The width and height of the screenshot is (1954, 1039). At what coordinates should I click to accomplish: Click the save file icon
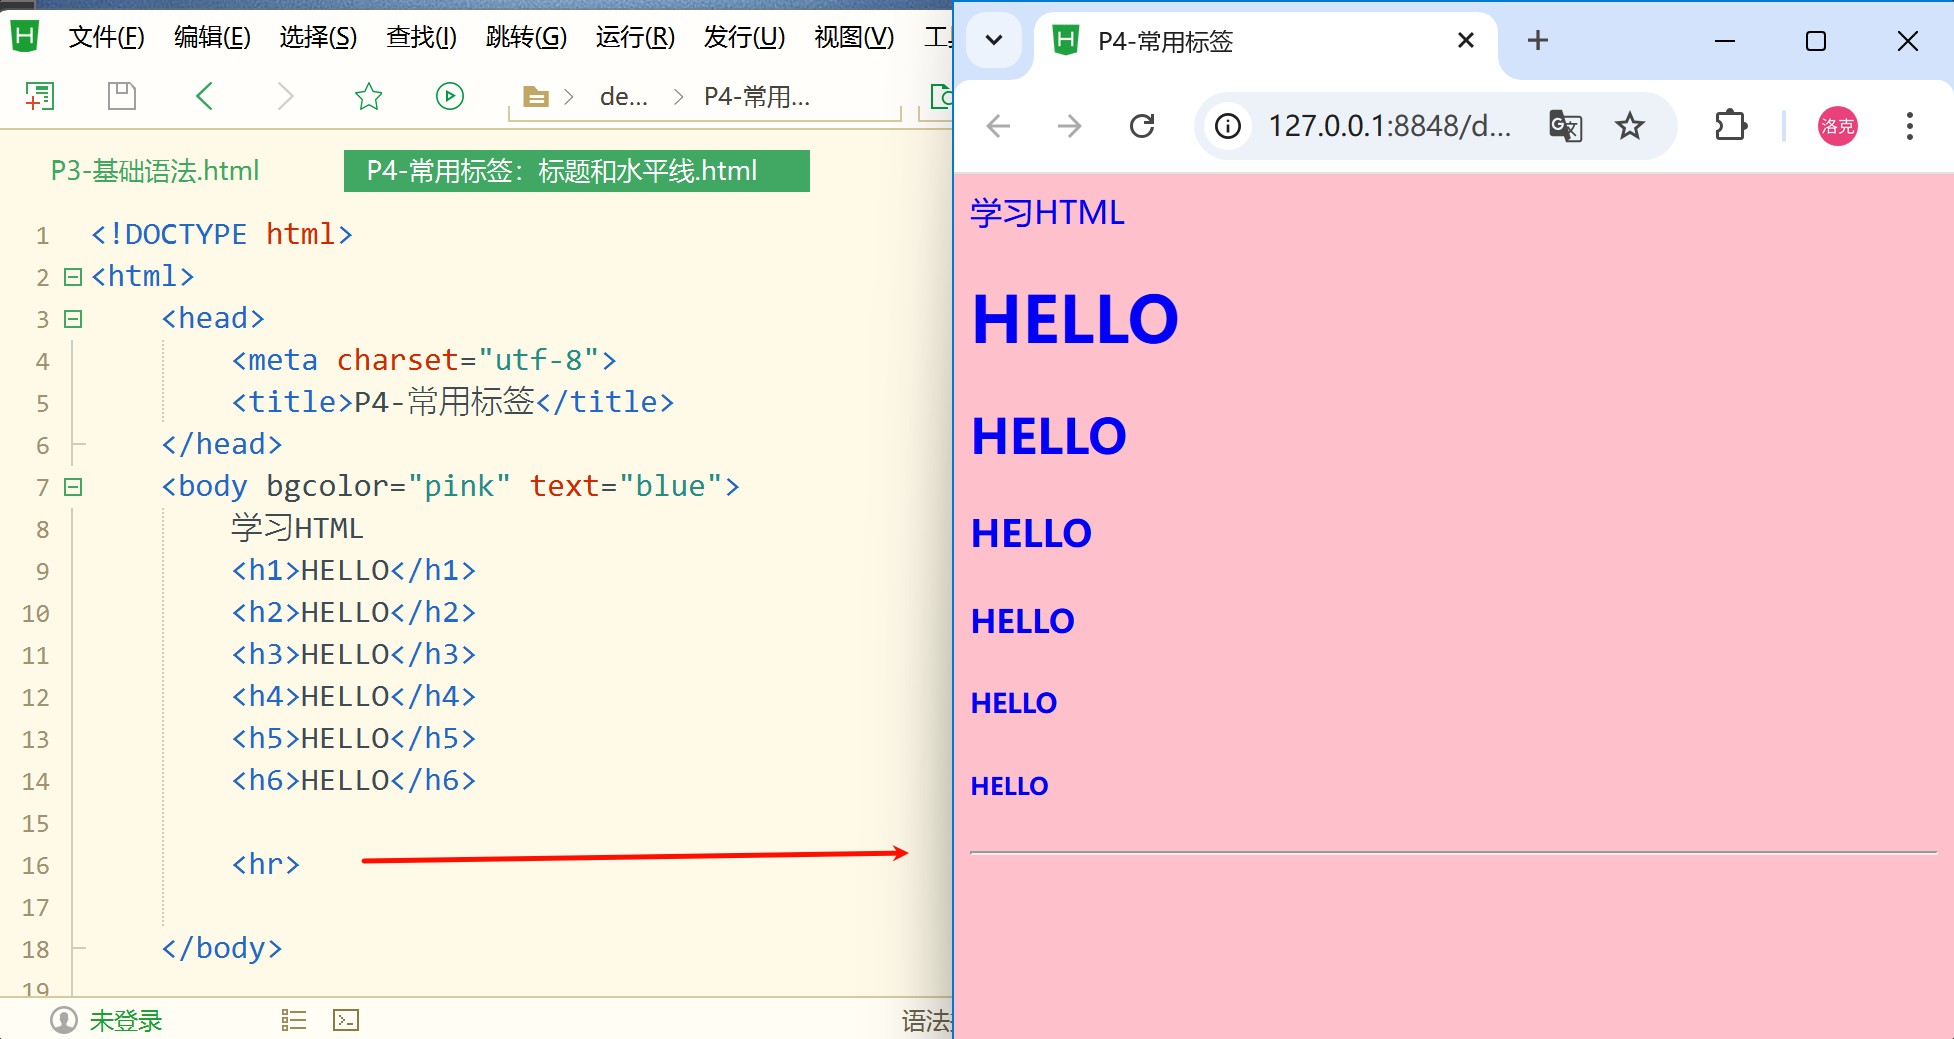122,96
